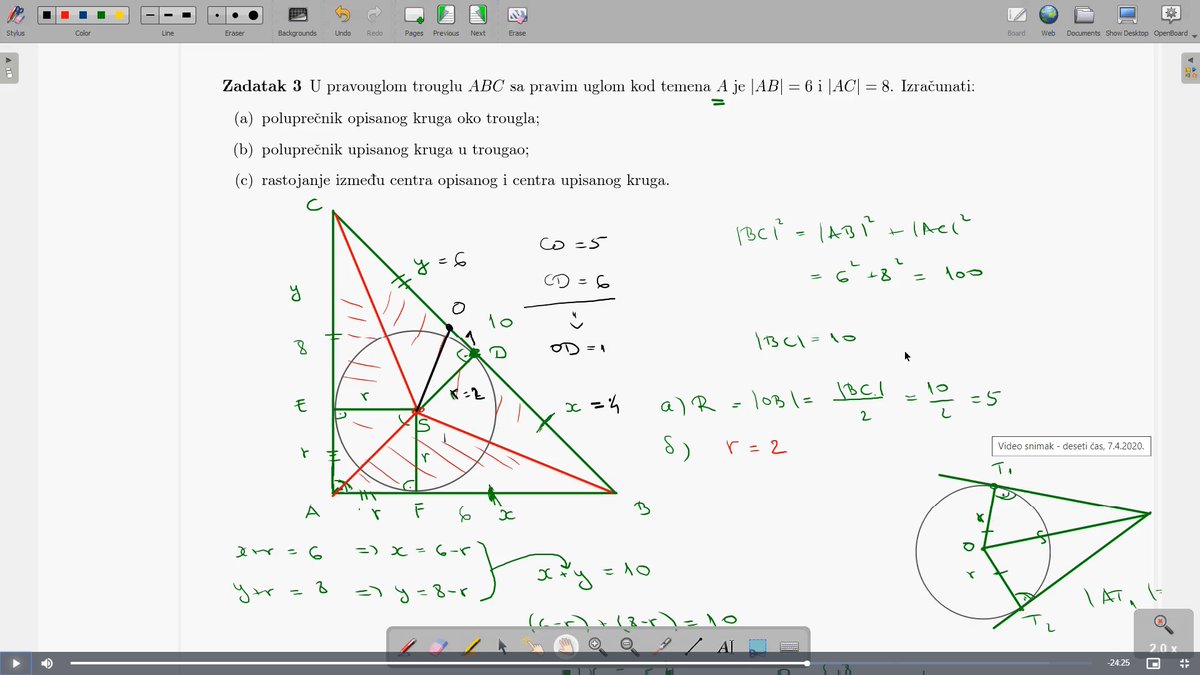Select the arrow selection tool
1200x675 pixels.
[x=503, y=646]
